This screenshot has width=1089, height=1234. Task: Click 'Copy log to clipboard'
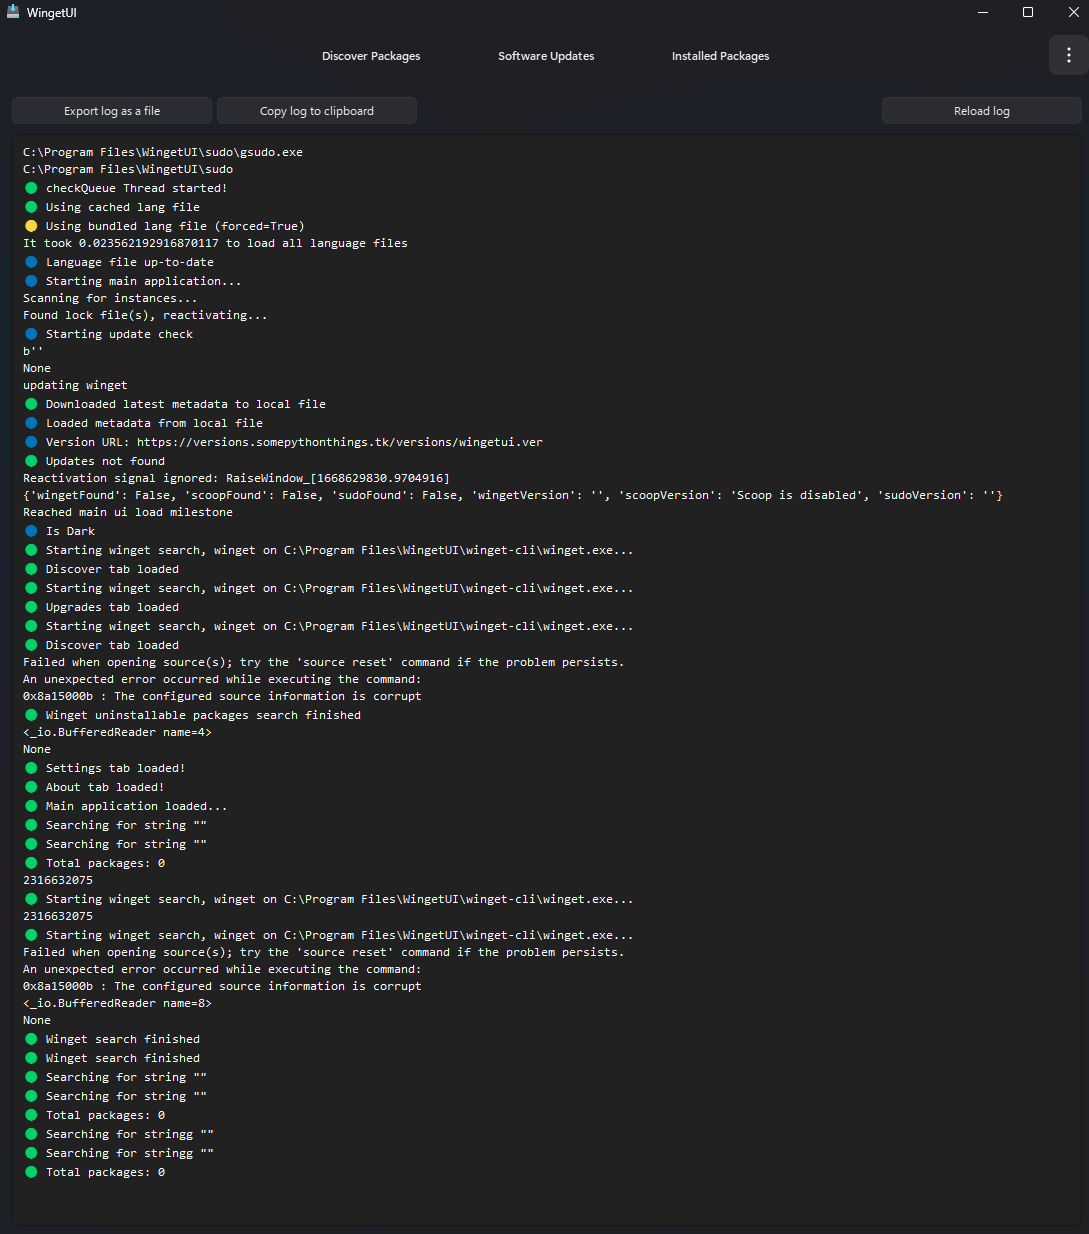316,110
